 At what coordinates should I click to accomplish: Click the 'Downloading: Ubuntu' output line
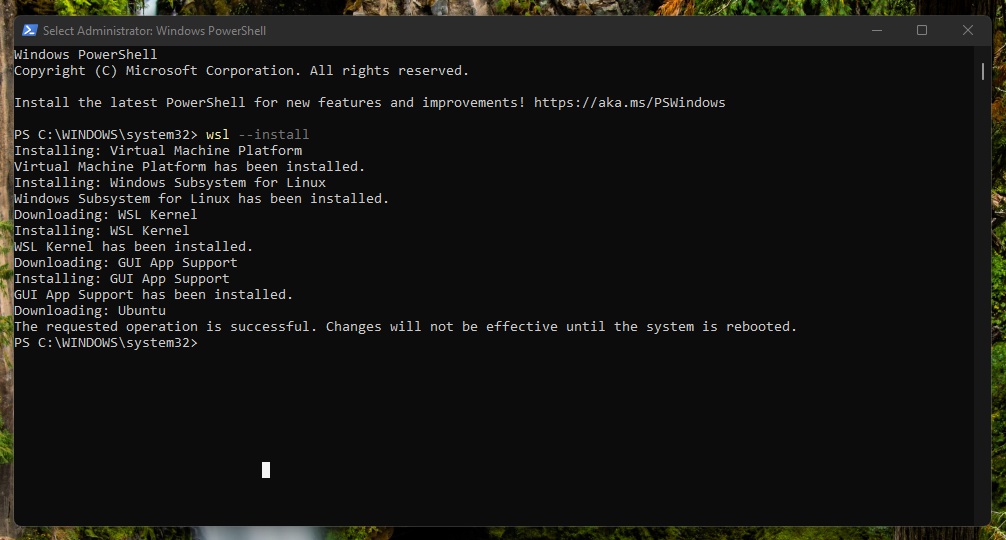(90, 311)
